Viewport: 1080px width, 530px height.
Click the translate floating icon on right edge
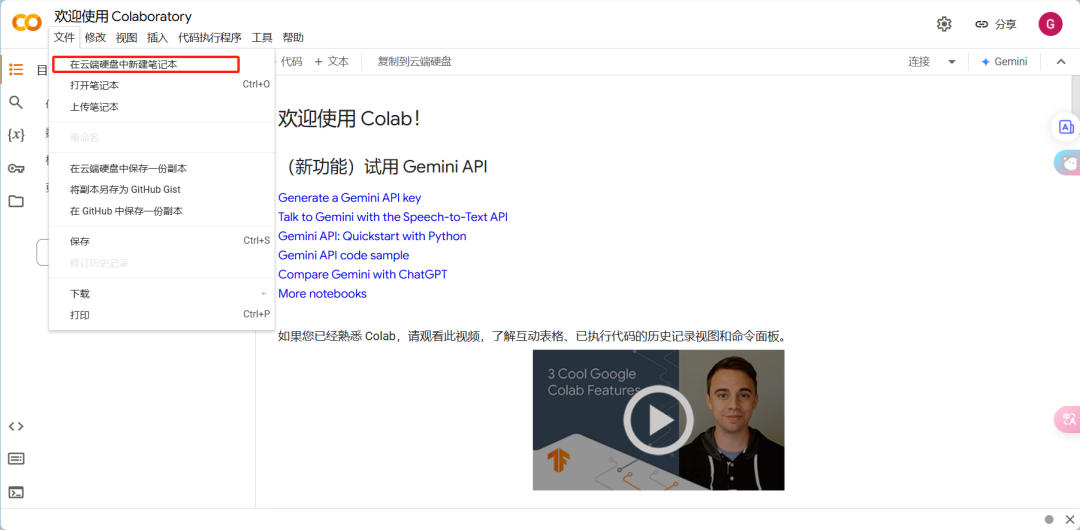click(x=1066, y=127)
